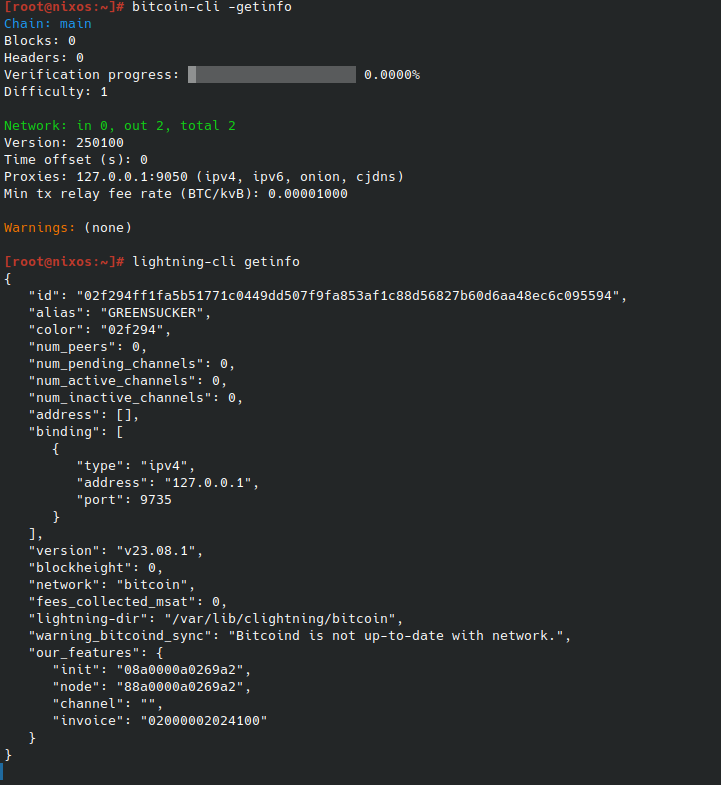Click the "Chain: main" line
This screenshot has height=785, width=721.
(48, 24)
